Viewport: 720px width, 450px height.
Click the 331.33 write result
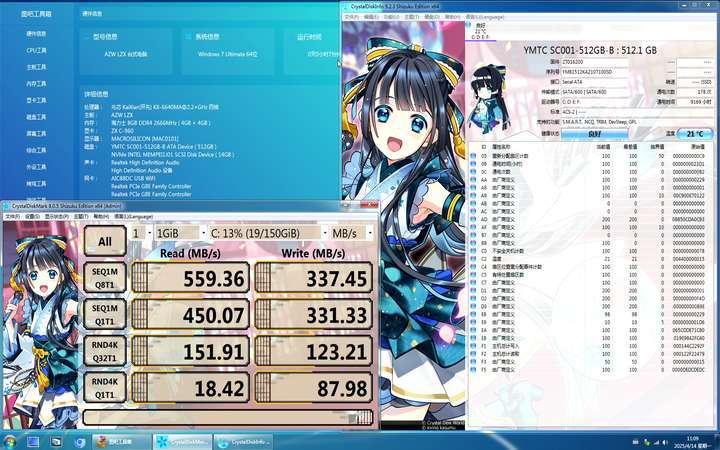point(314,315)
